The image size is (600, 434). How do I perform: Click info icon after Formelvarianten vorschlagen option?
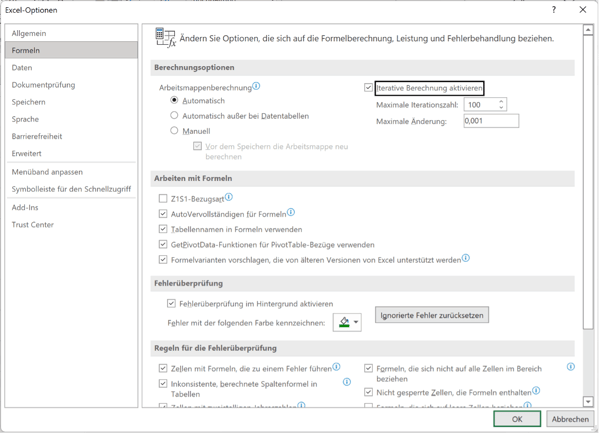coord(466,258)
